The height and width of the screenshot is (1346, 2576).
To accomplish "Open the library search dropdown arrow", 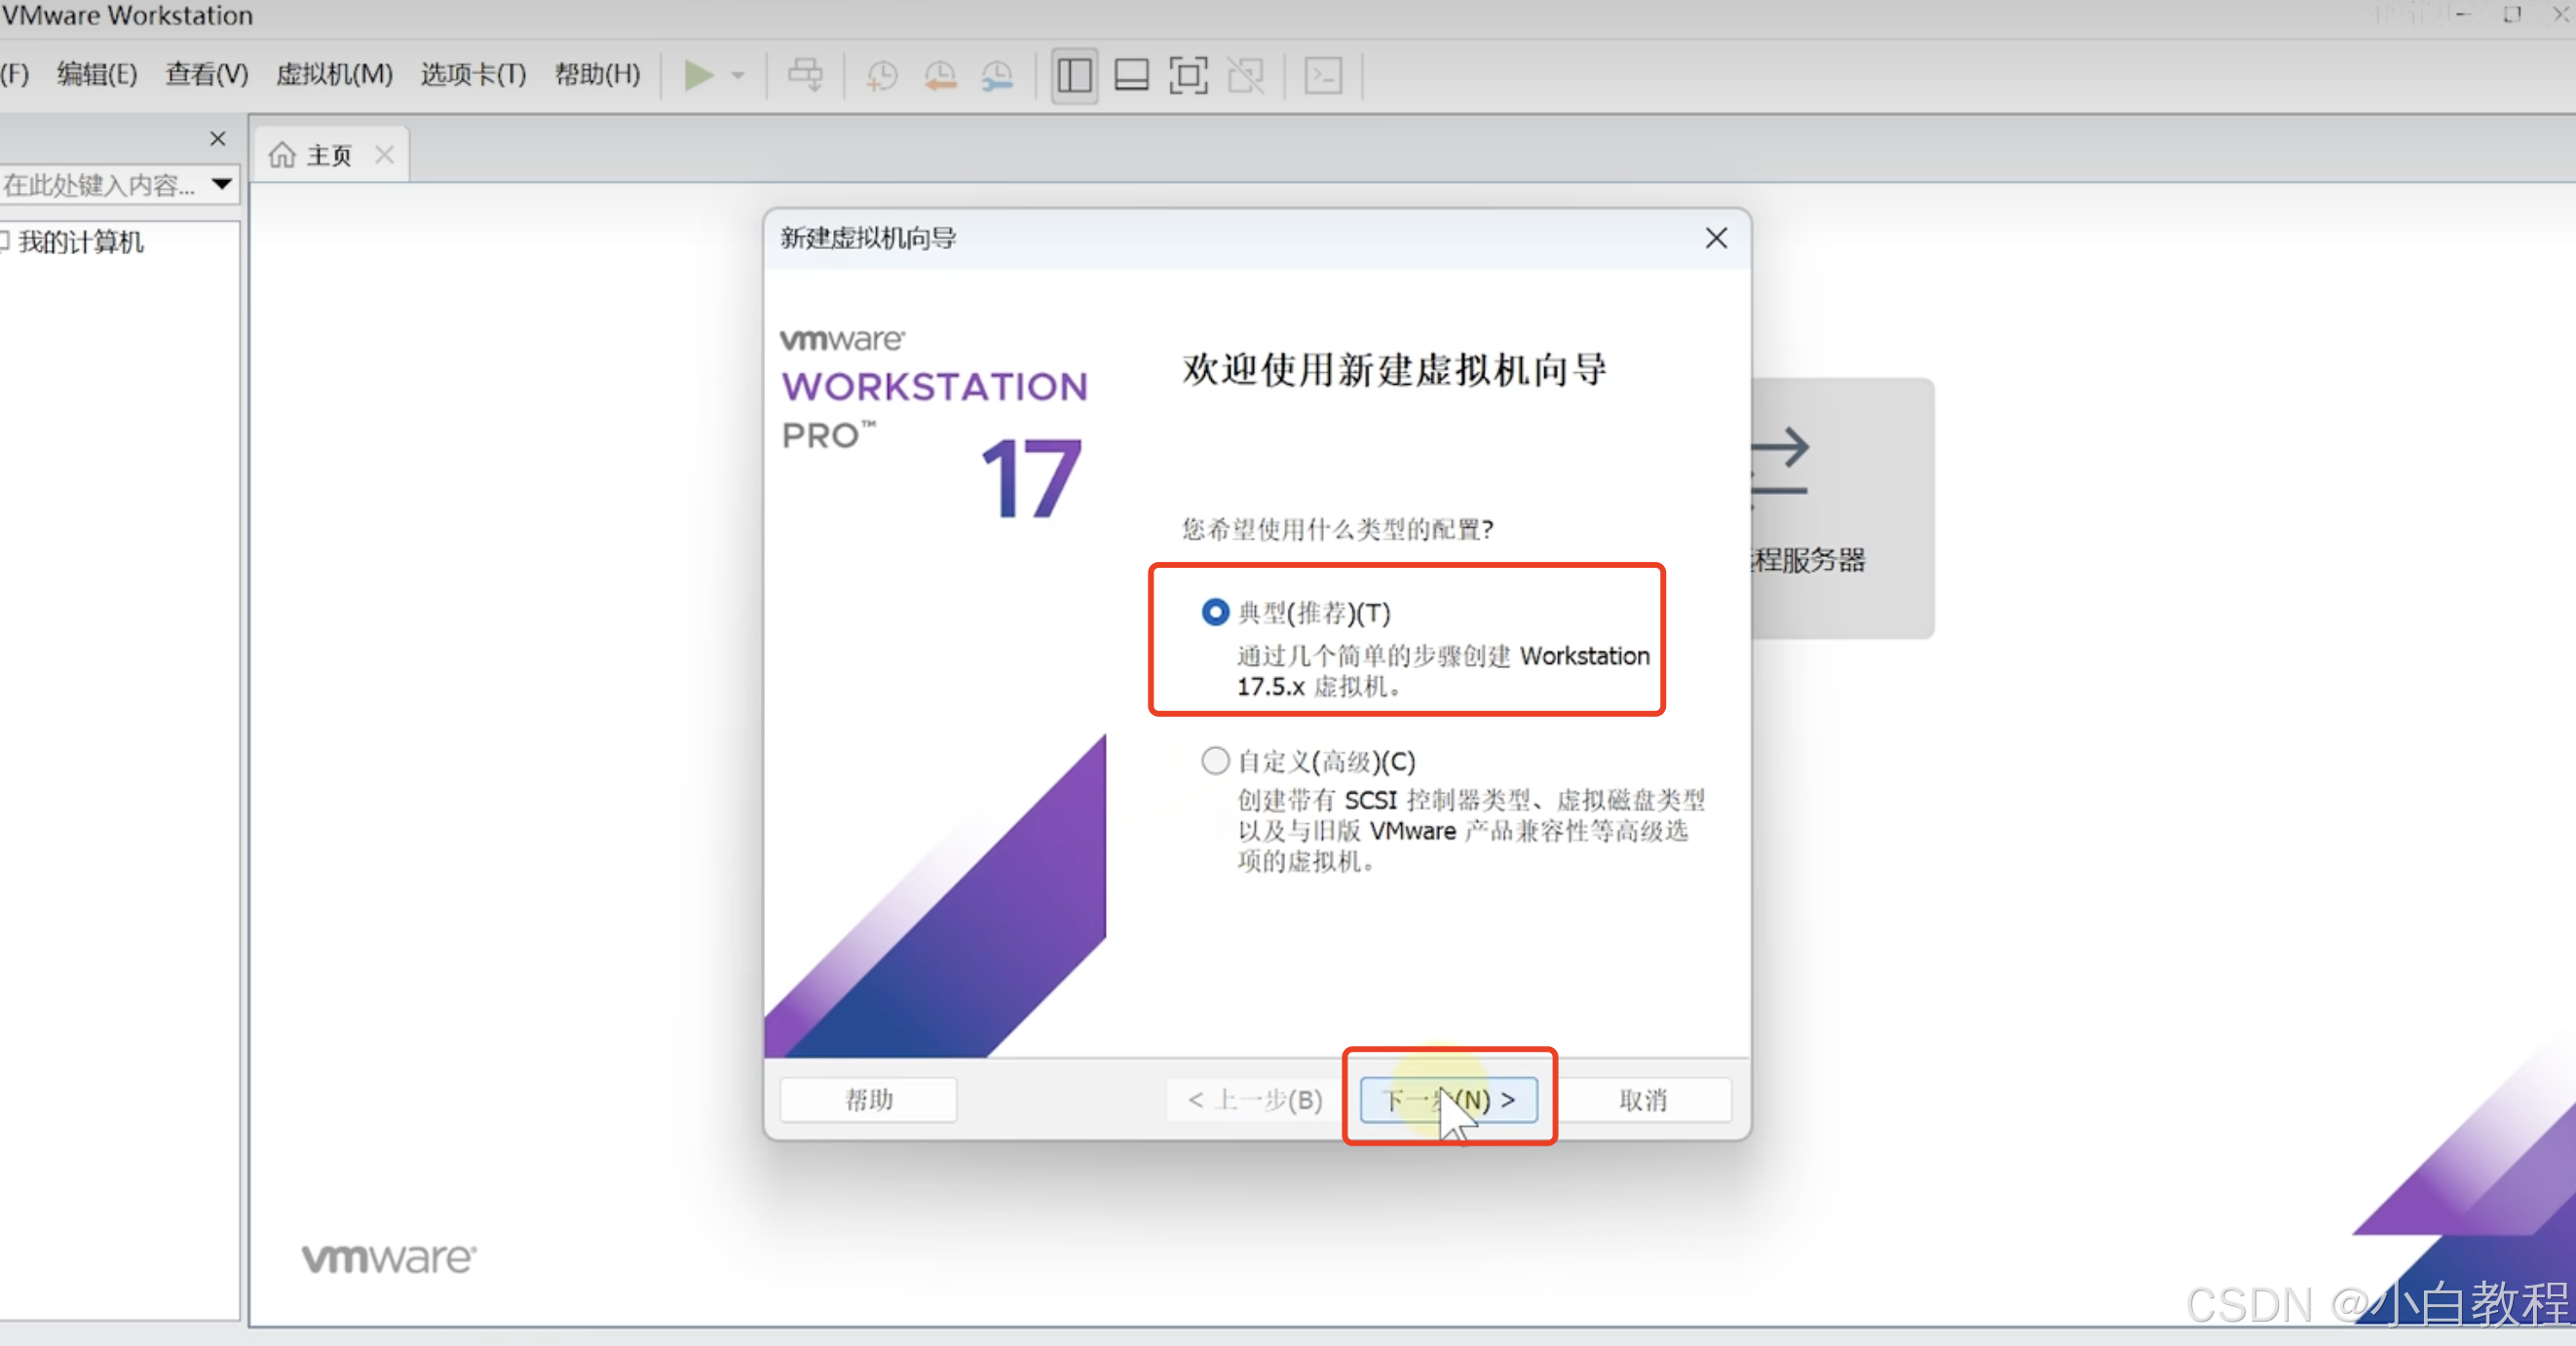I will pyautogui.click(x=222, y=184).
